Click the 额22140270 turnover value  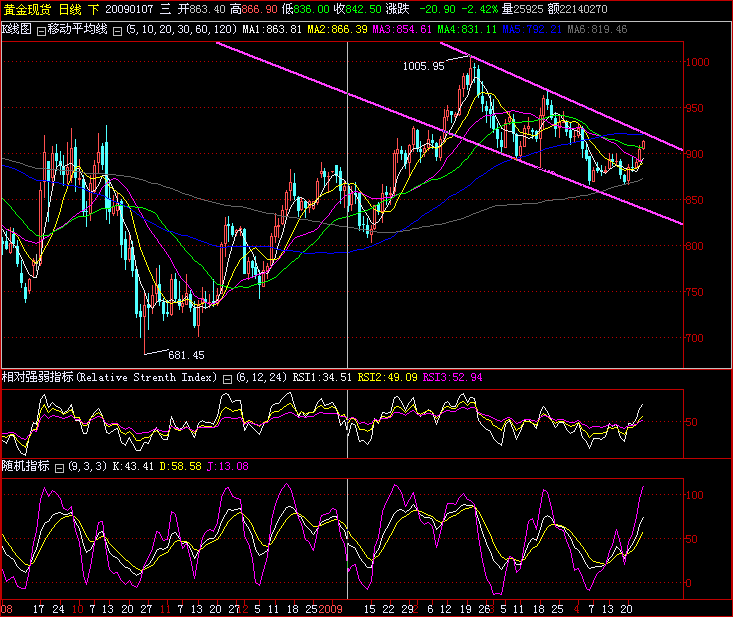578,9
